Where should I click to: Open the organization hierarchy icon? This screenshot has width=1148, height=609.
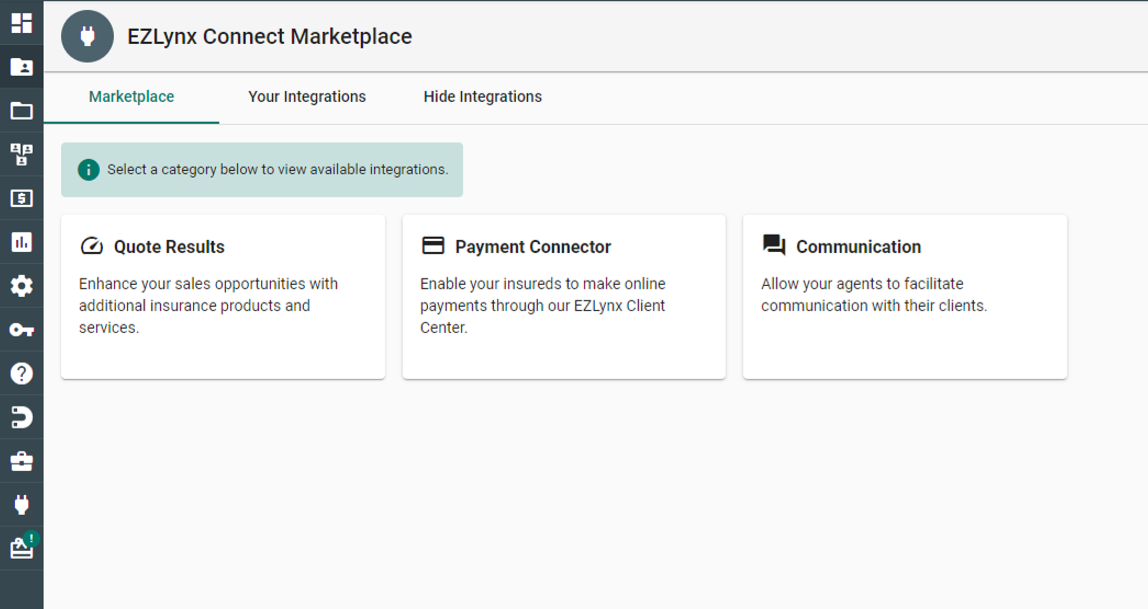[x=21, y=154]
